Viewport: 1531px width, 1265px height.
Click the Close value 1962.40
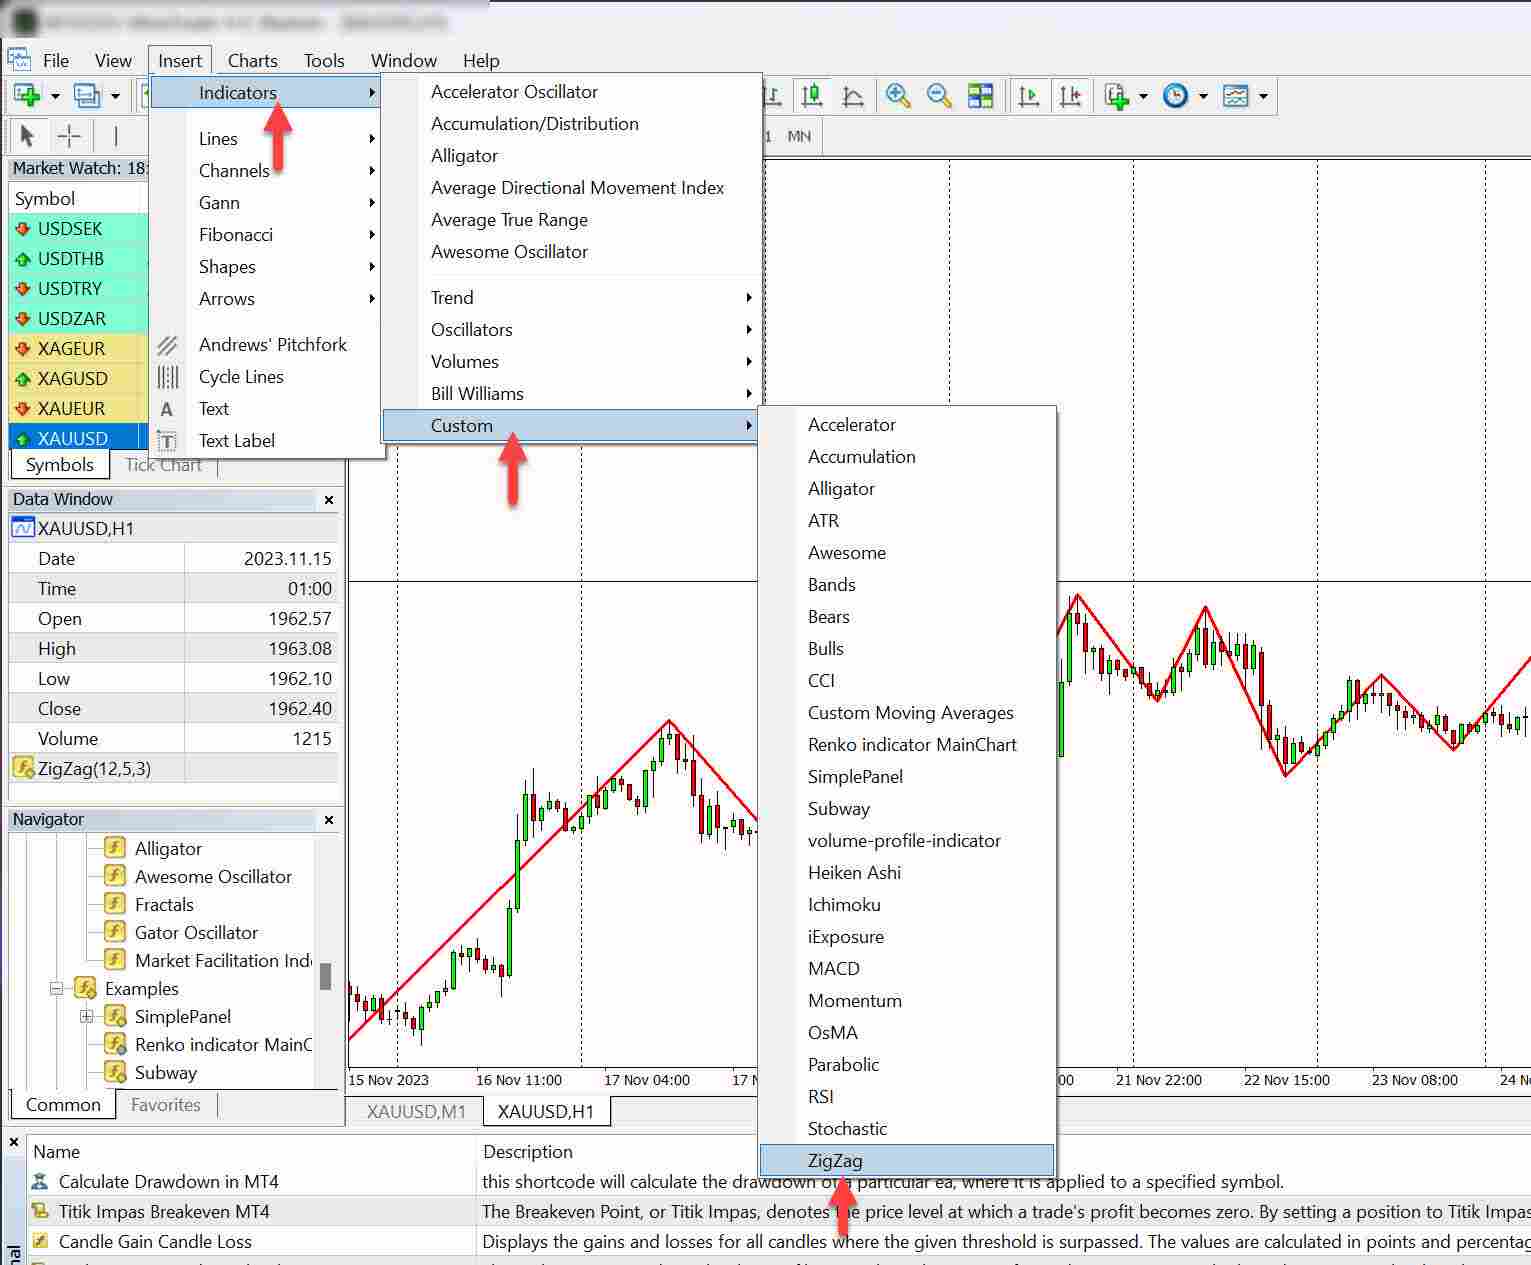(299, 709)
